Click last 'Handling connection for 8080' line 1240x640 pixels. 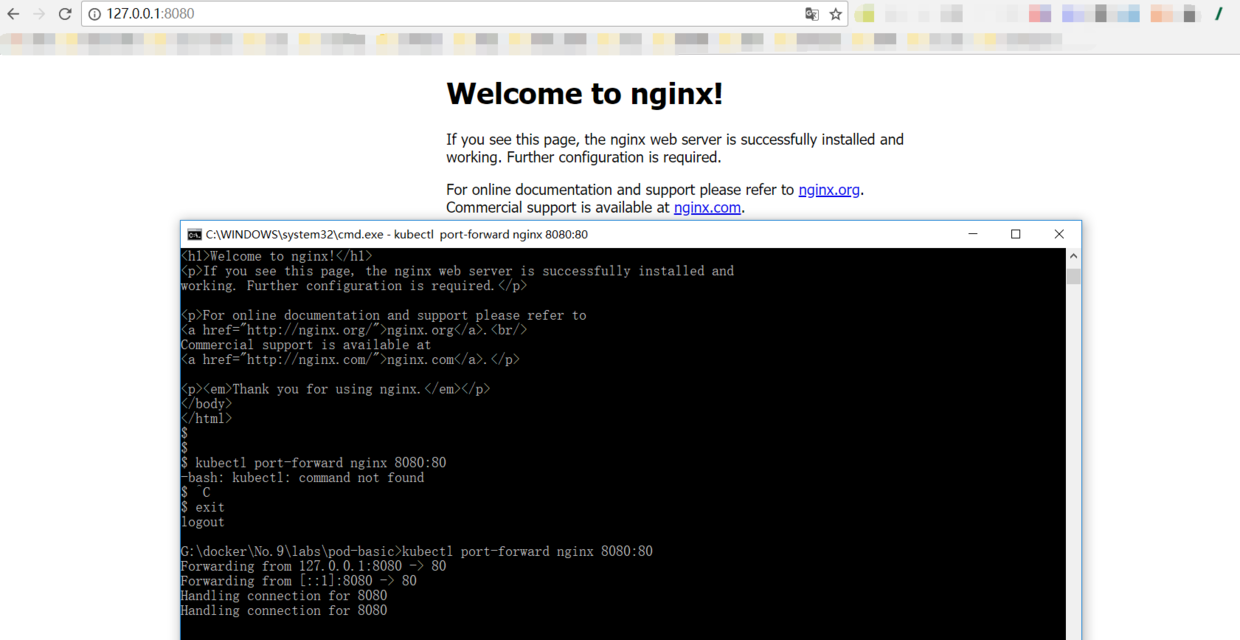click(284, 611)
